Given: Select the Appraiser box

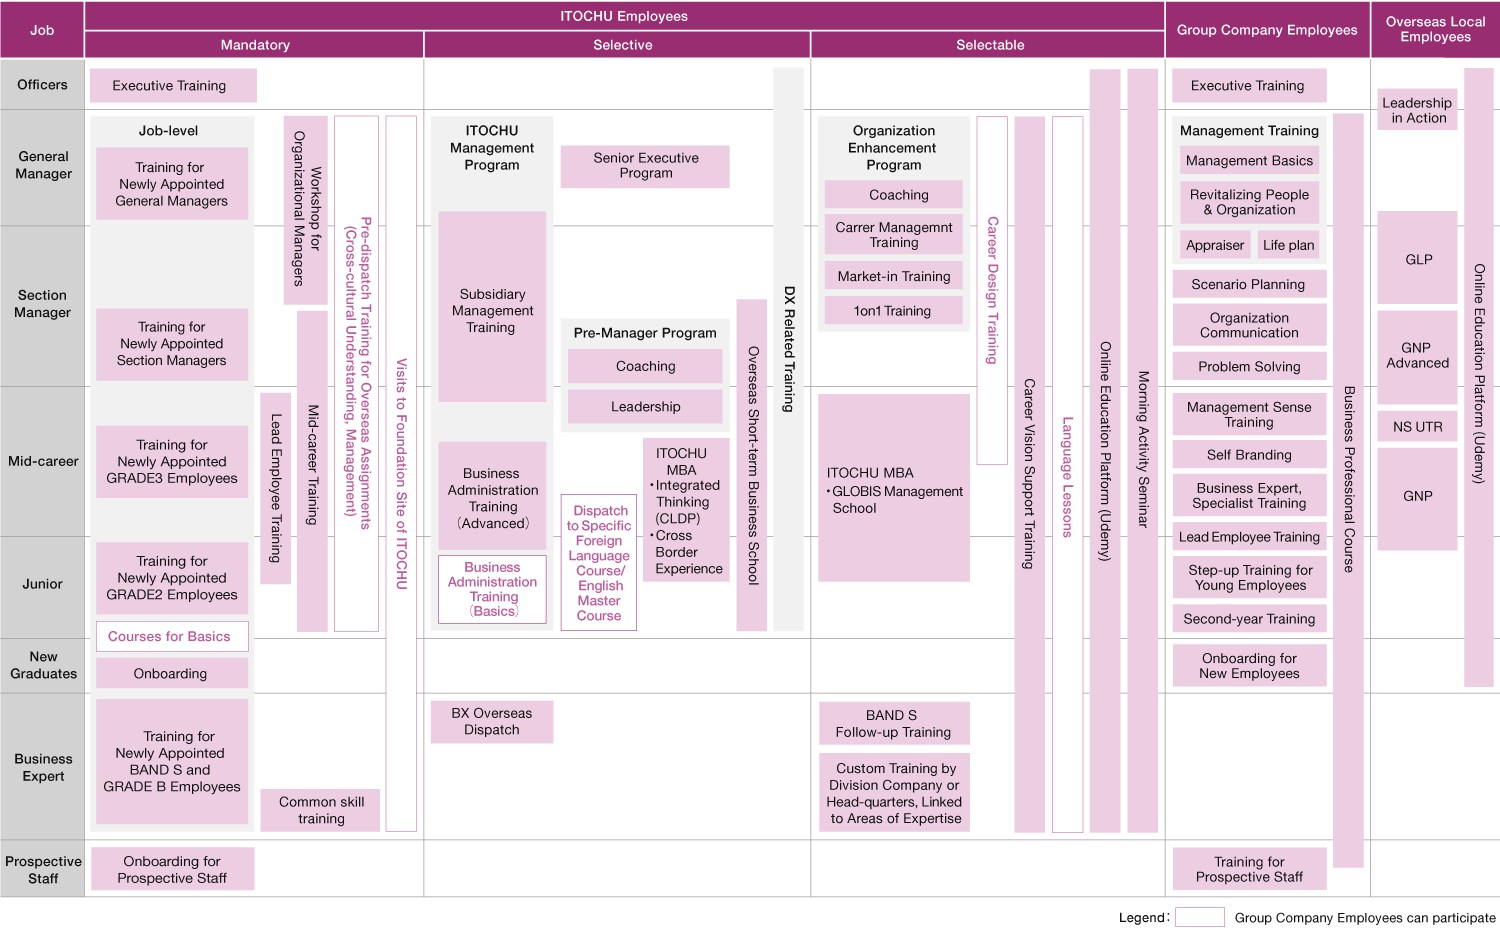Looking at the screenshot, I should (1215, 245).
